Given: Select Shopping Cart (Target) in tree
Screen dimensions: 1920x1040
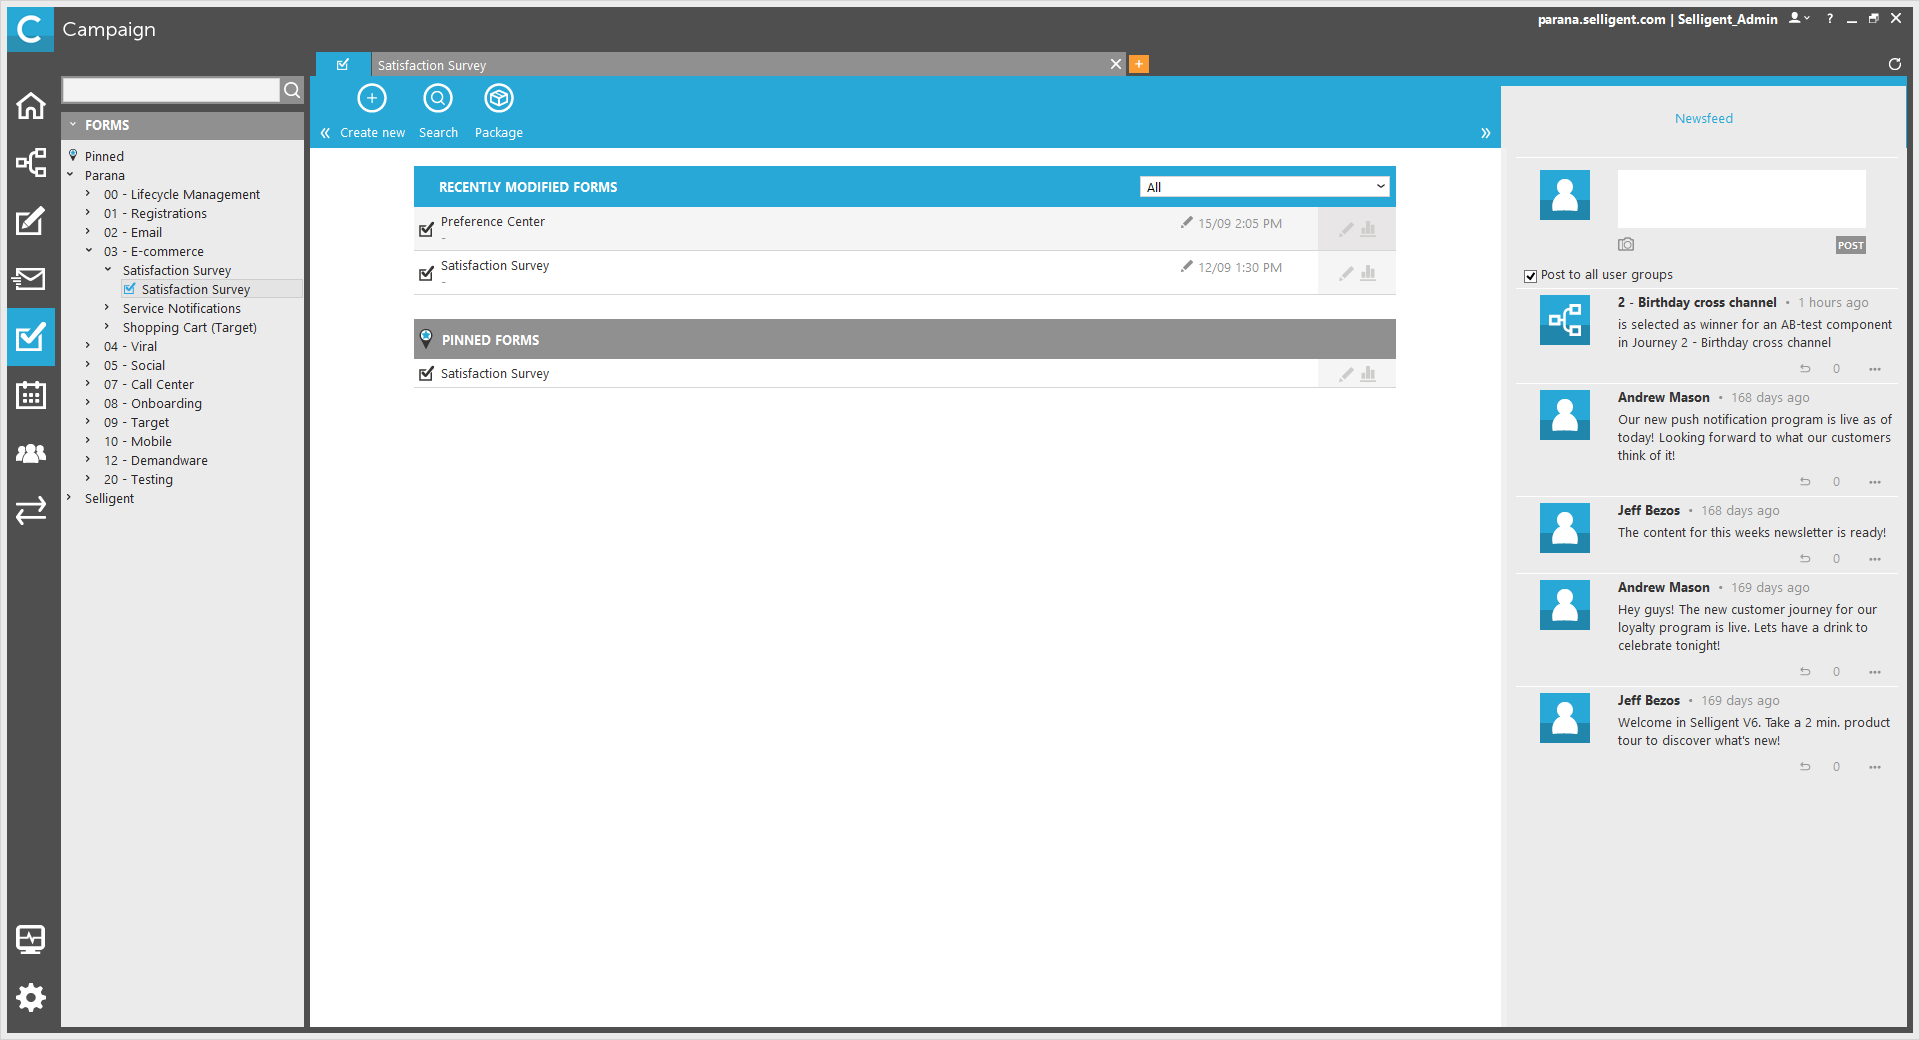Looking at the screenshot, I should tap(189, 328).
